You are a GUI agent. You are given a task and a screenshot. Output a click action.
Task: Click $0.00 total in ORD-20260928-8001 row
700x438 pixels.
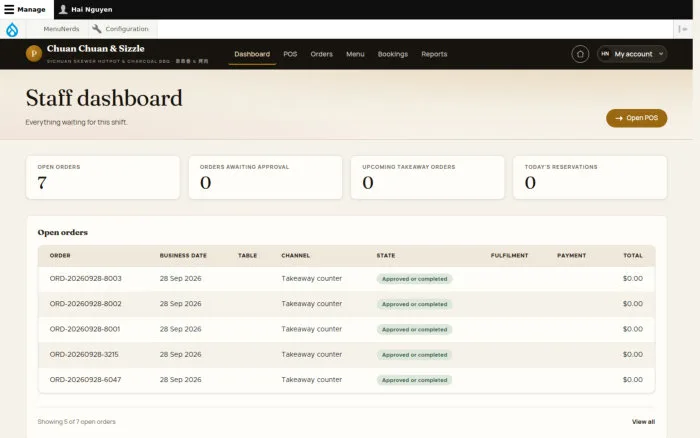633,329
